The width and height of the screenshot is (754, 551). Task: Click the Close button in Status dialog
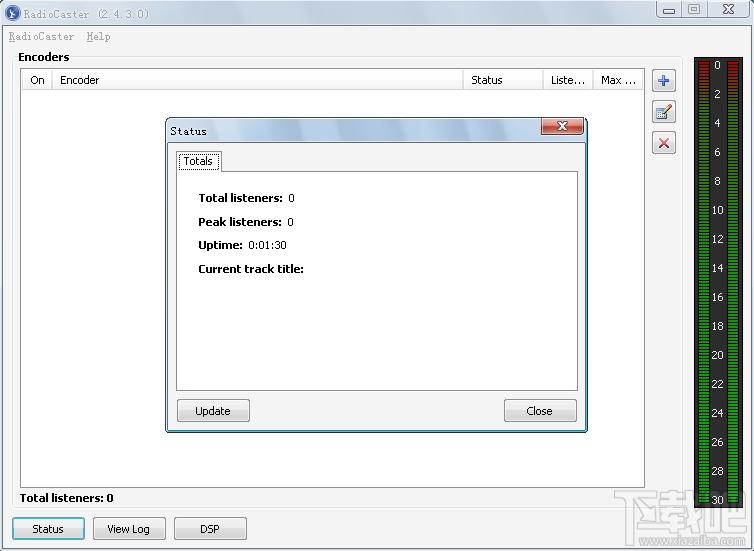pos(540,411)
